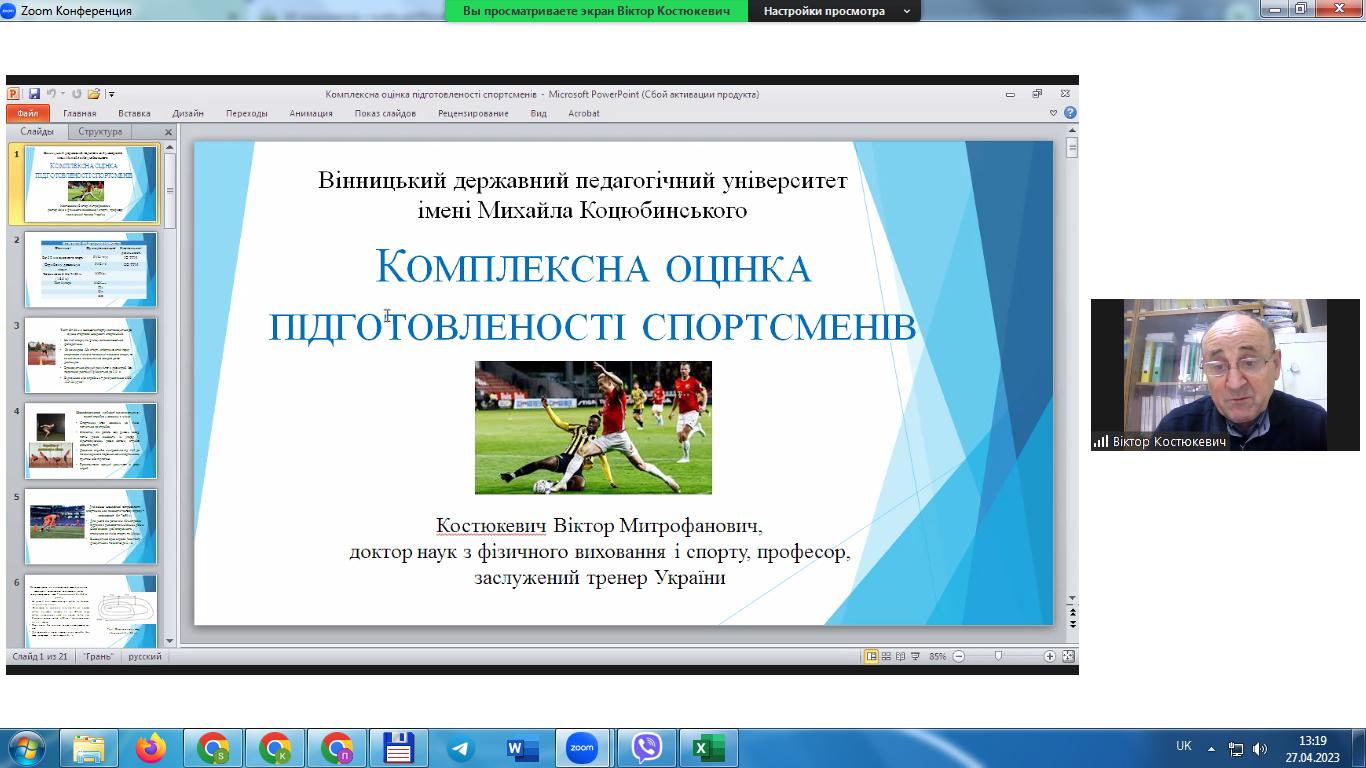
Task: Start Slide Show from status bar icon
Action: coord(914,656)
